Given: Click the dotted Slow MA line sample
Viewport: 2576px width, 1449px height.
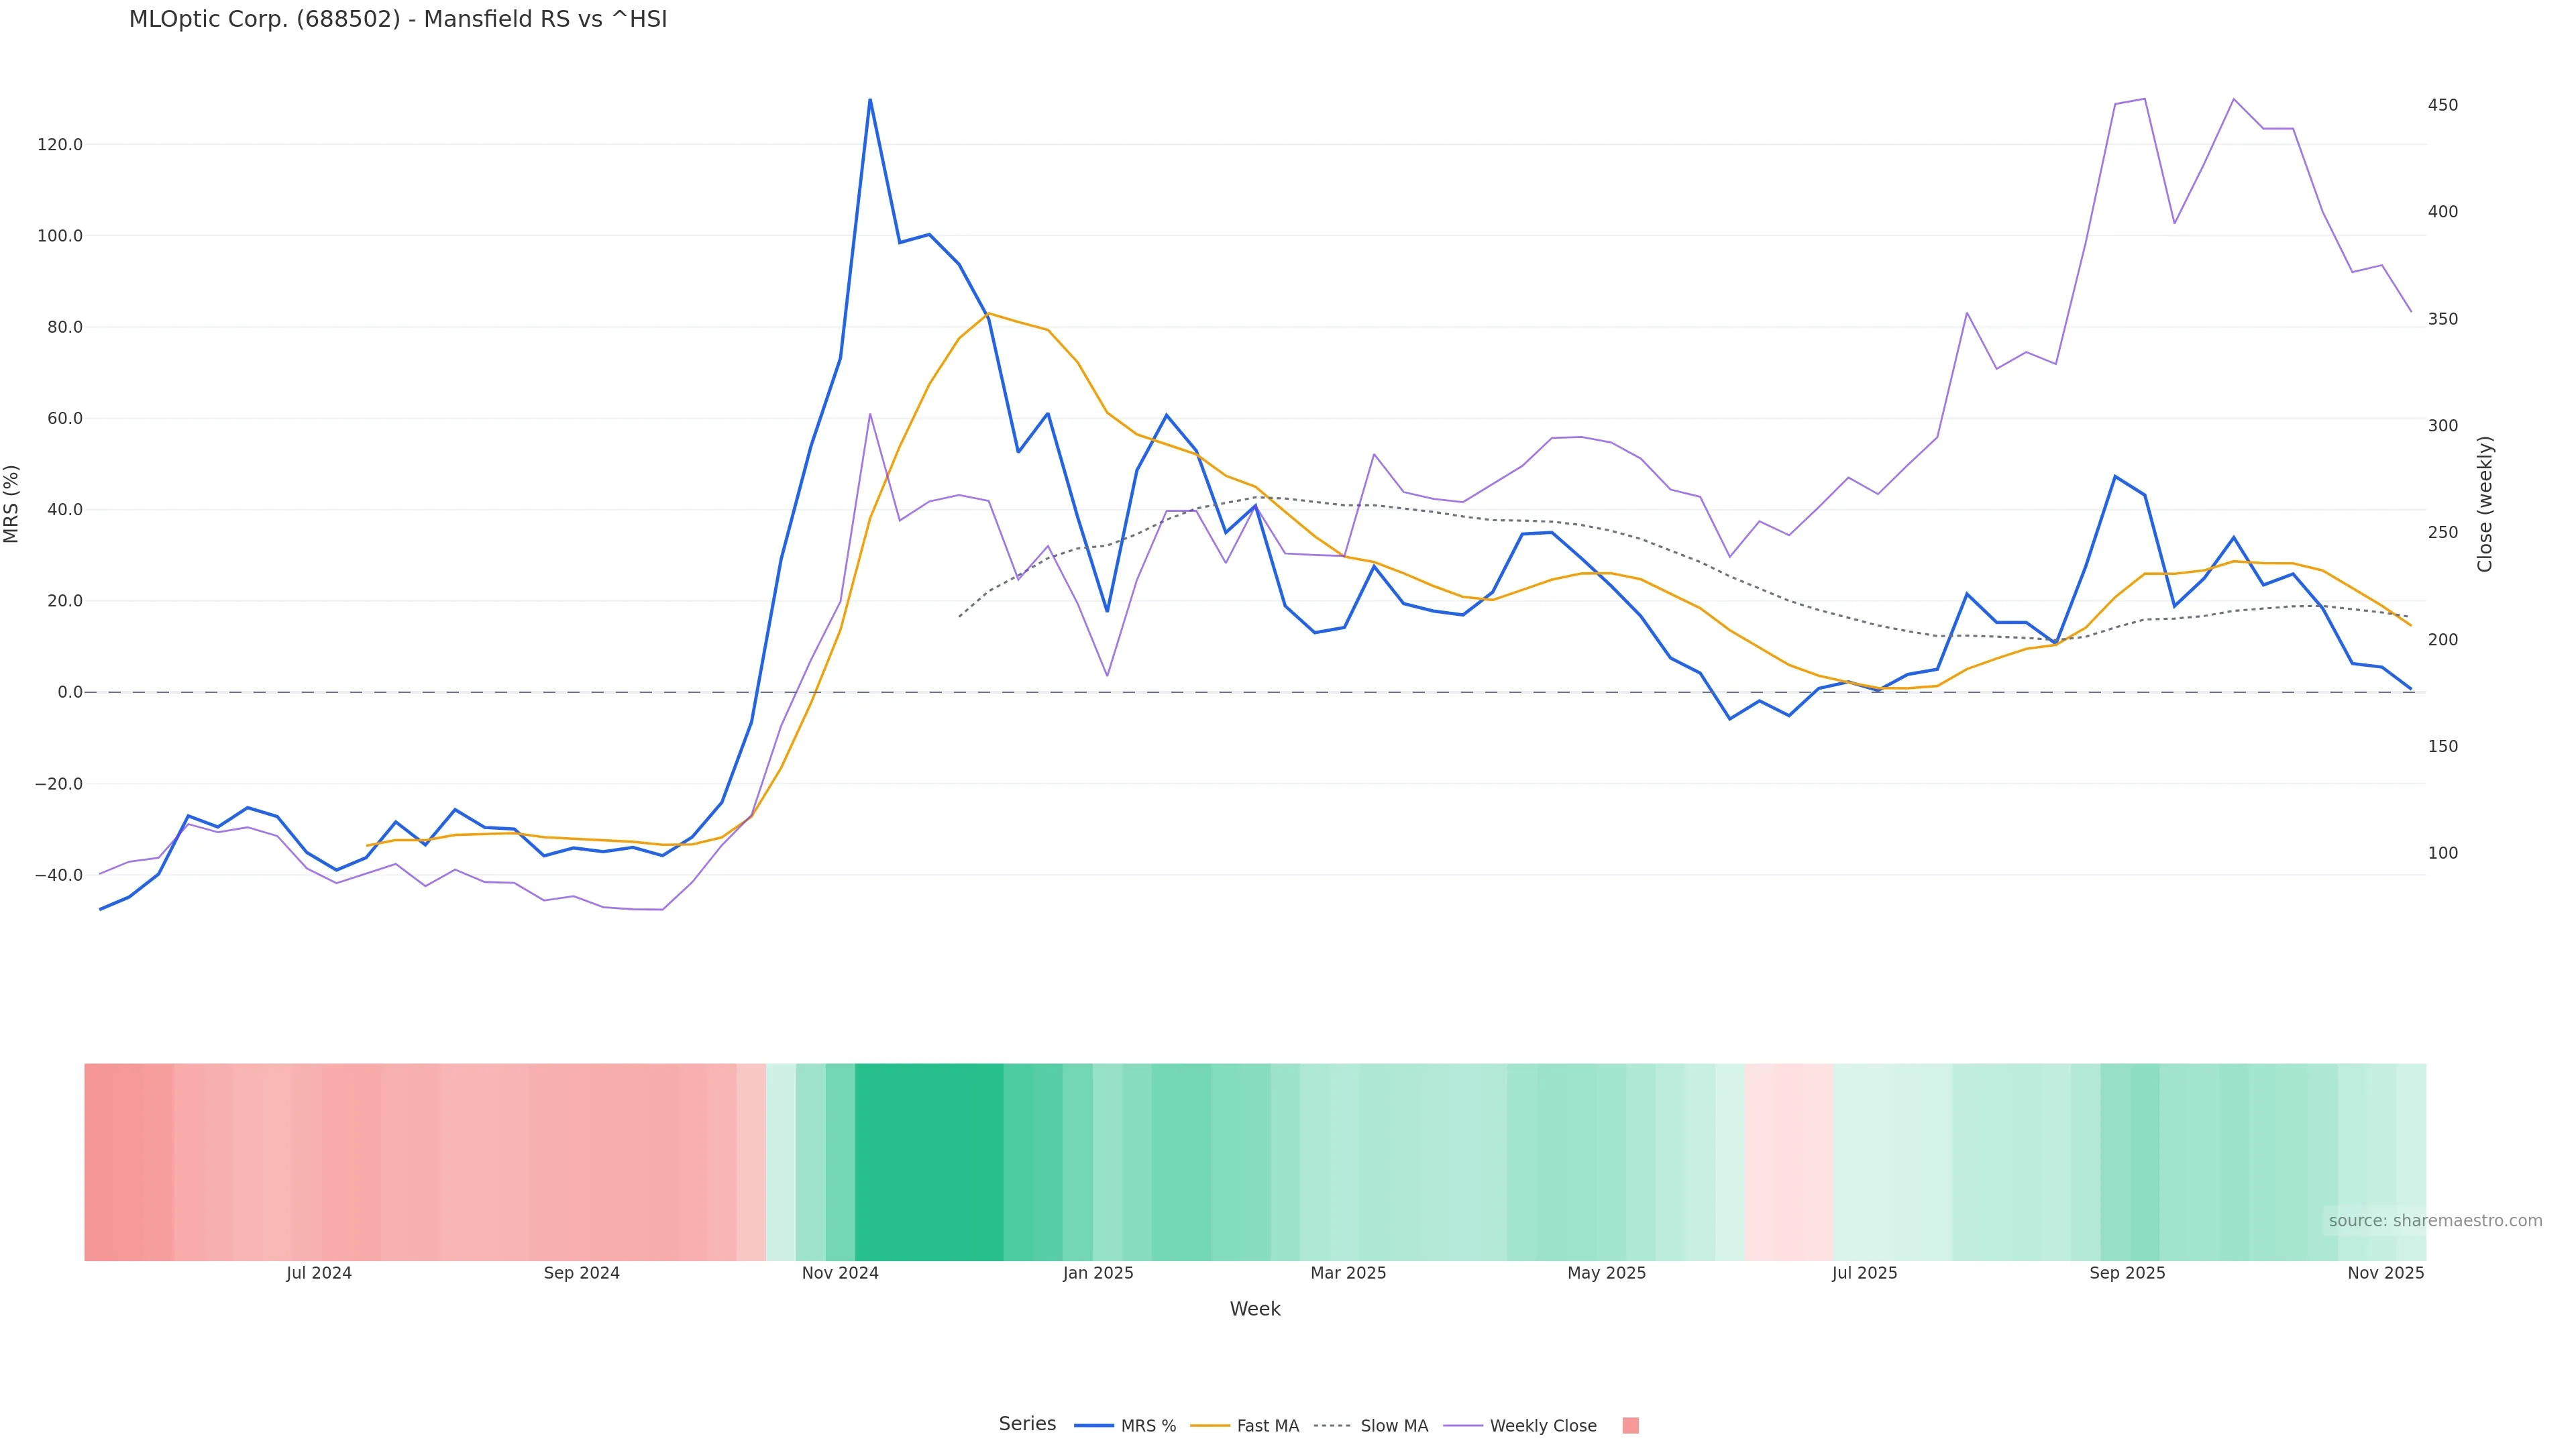Looking at the screenshot, I should click(1332, 1426).
